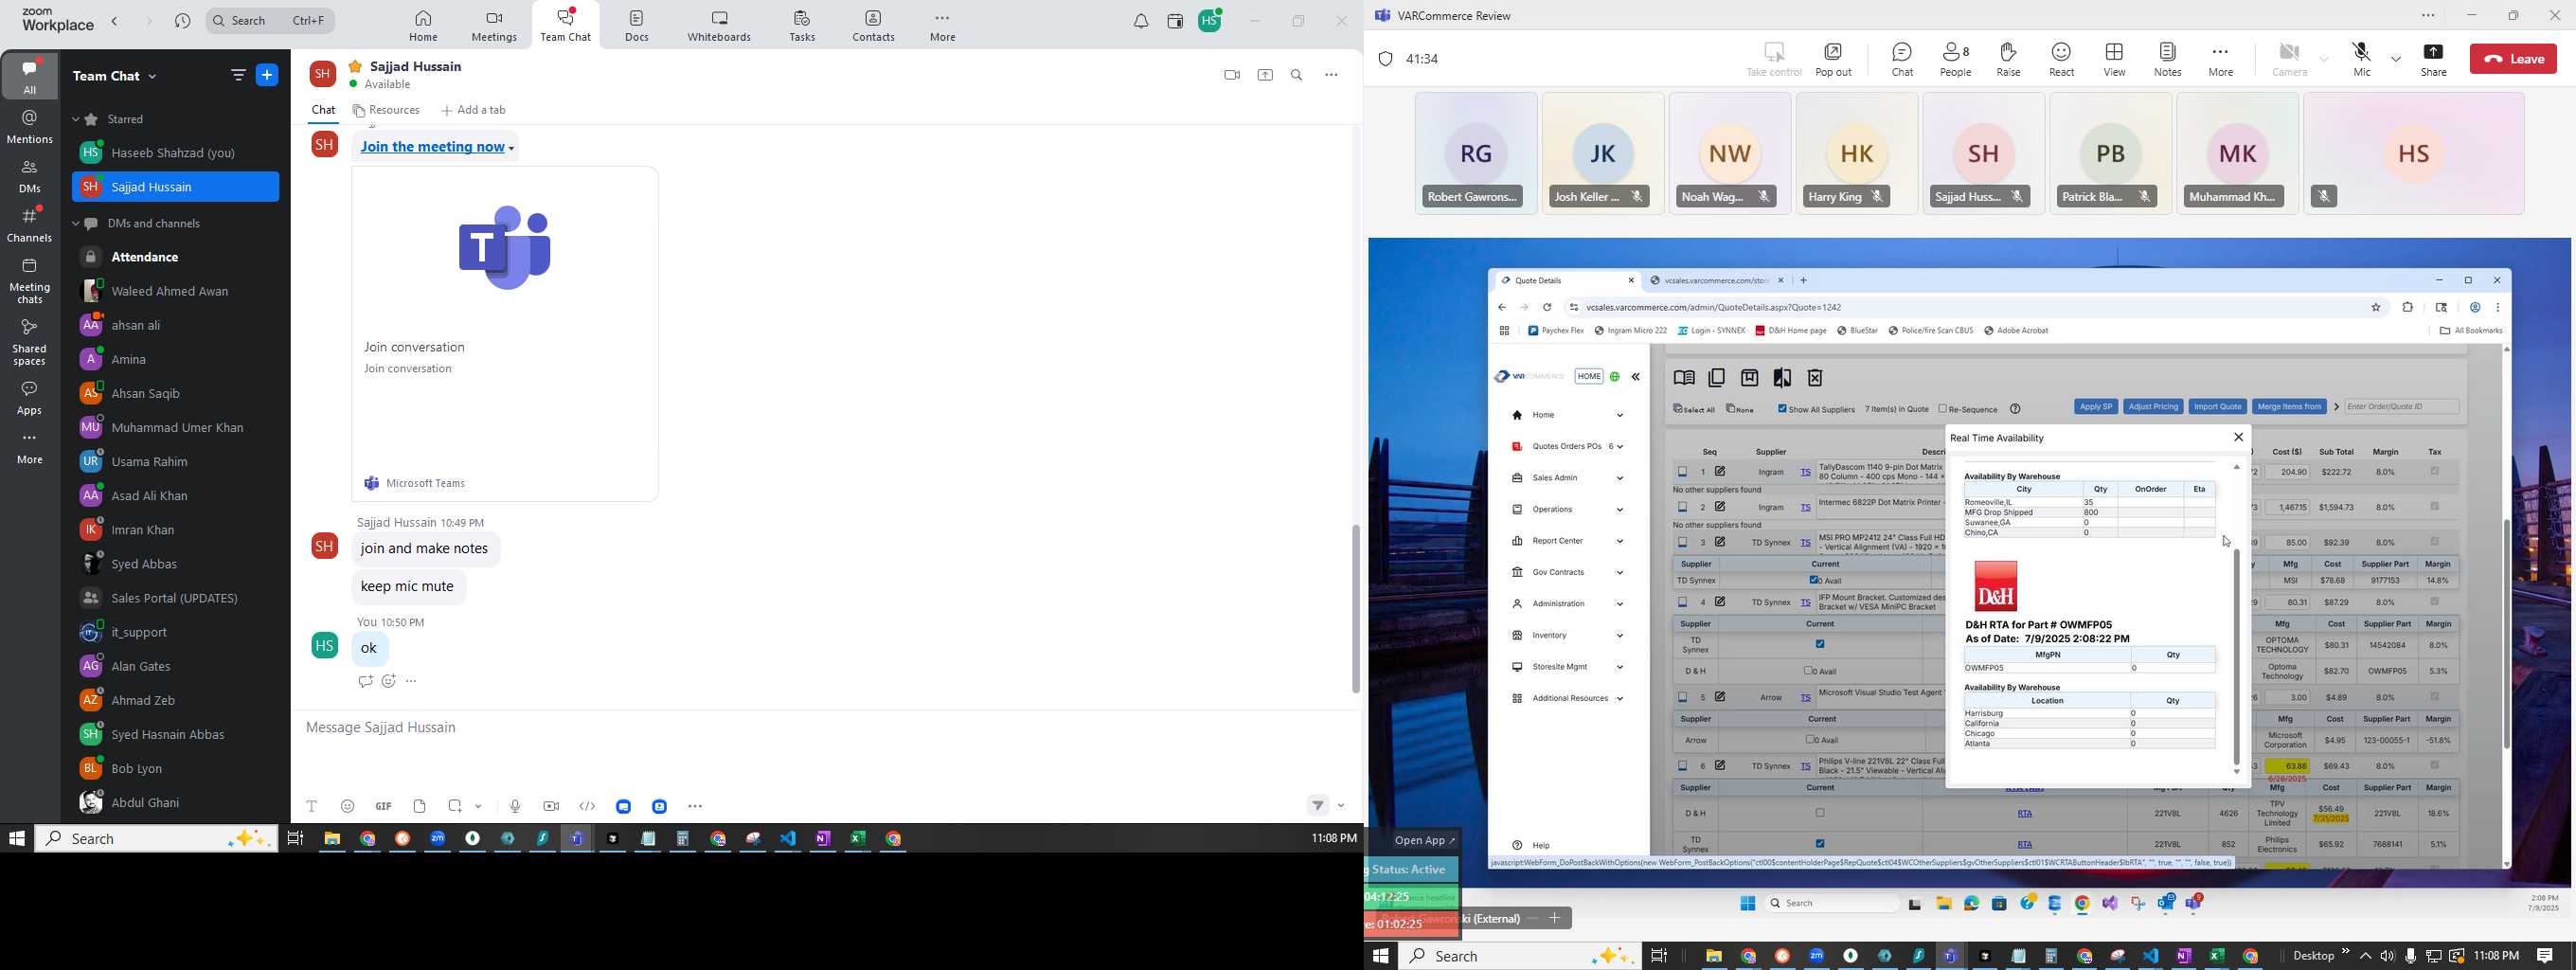Open View layout menu in Teams
Screen dimensions: 2576x970
coord(2114,59)
